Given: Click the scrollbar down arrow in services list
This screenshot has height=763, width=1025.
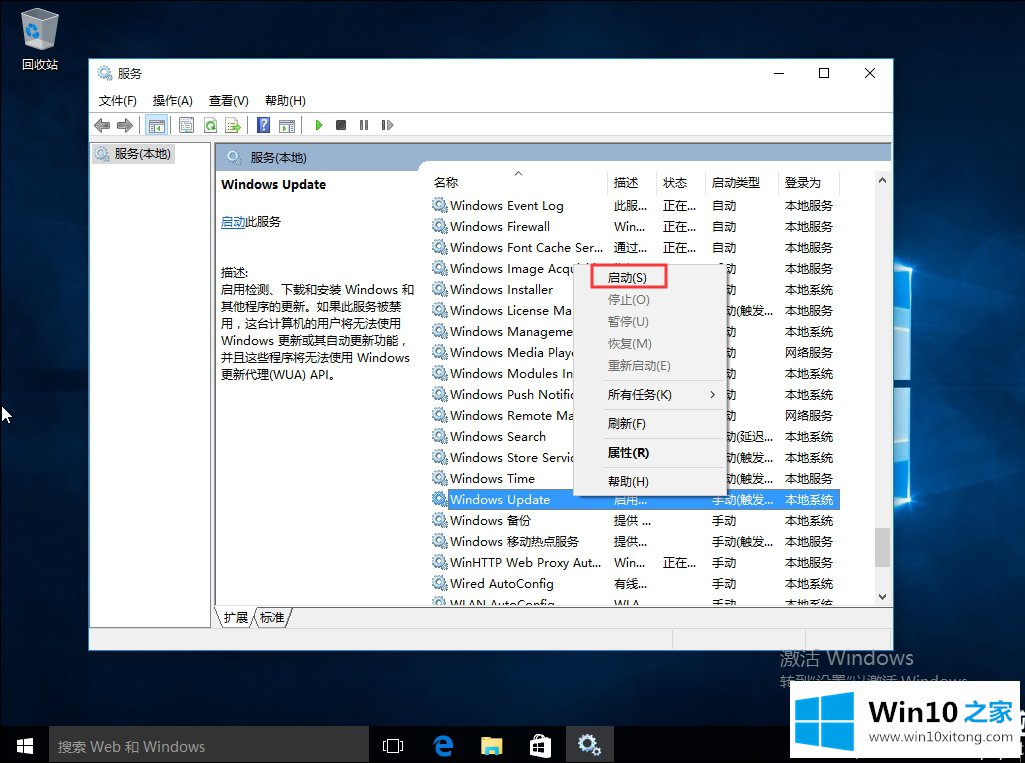Looking at the screenshot, I should (882, 596).
